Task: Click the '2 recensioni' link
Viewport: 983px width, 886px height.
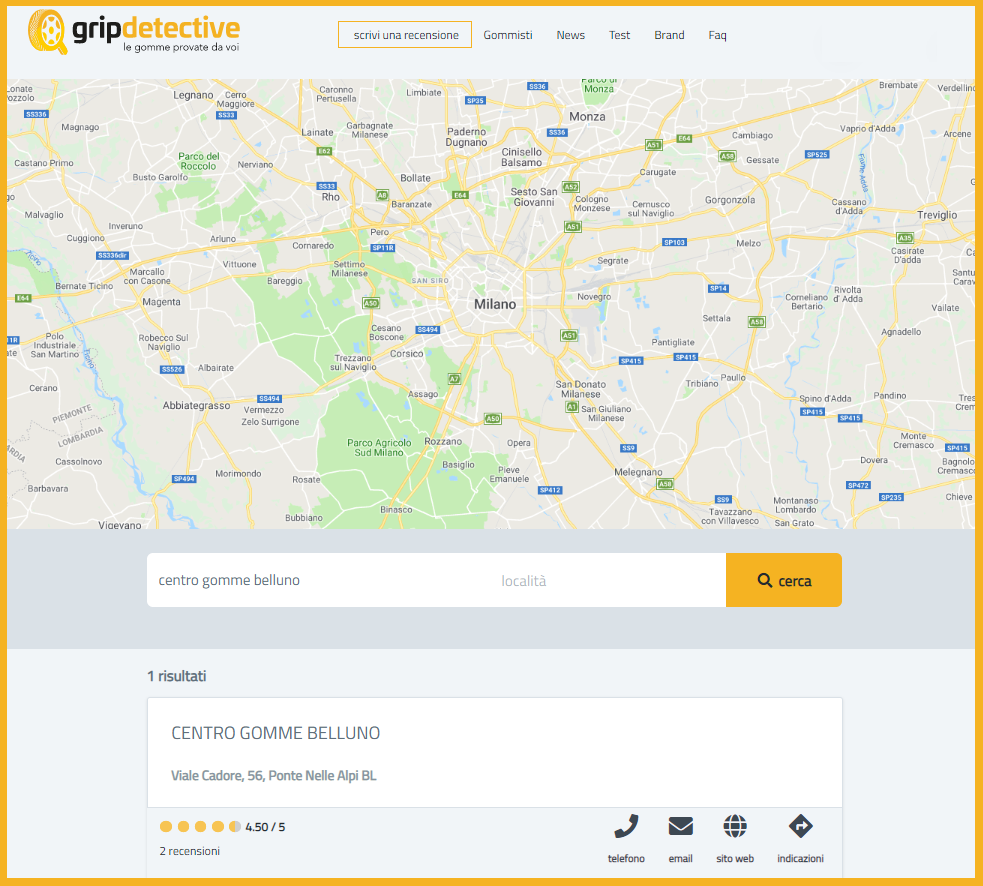Action: coord(190,851)
